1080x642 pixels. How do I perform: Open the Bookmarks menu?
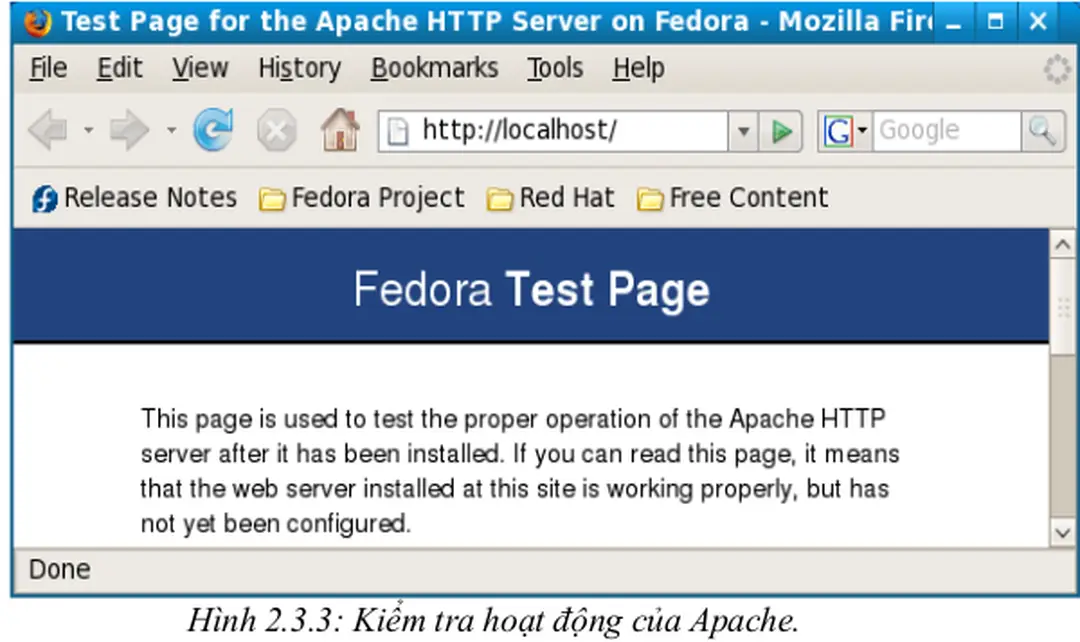pos(435,68)
